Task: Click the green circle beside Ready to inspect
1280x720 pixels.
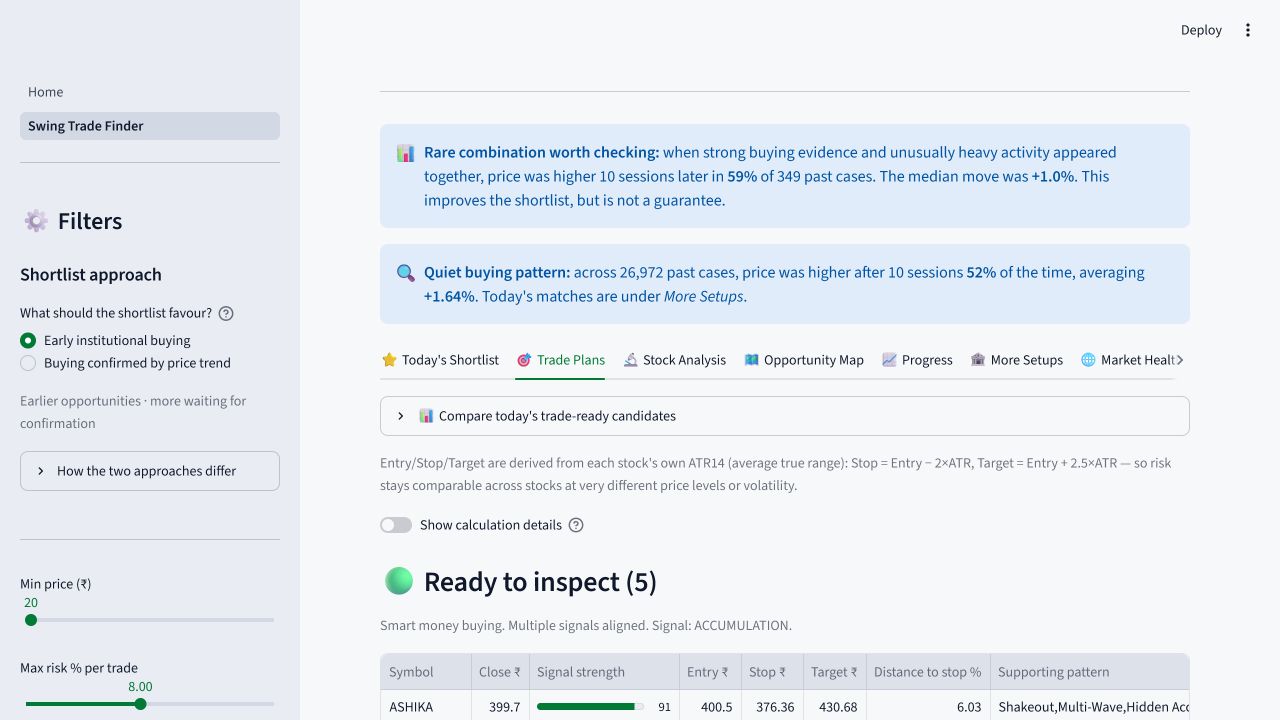Action: (x=399, y=581)
